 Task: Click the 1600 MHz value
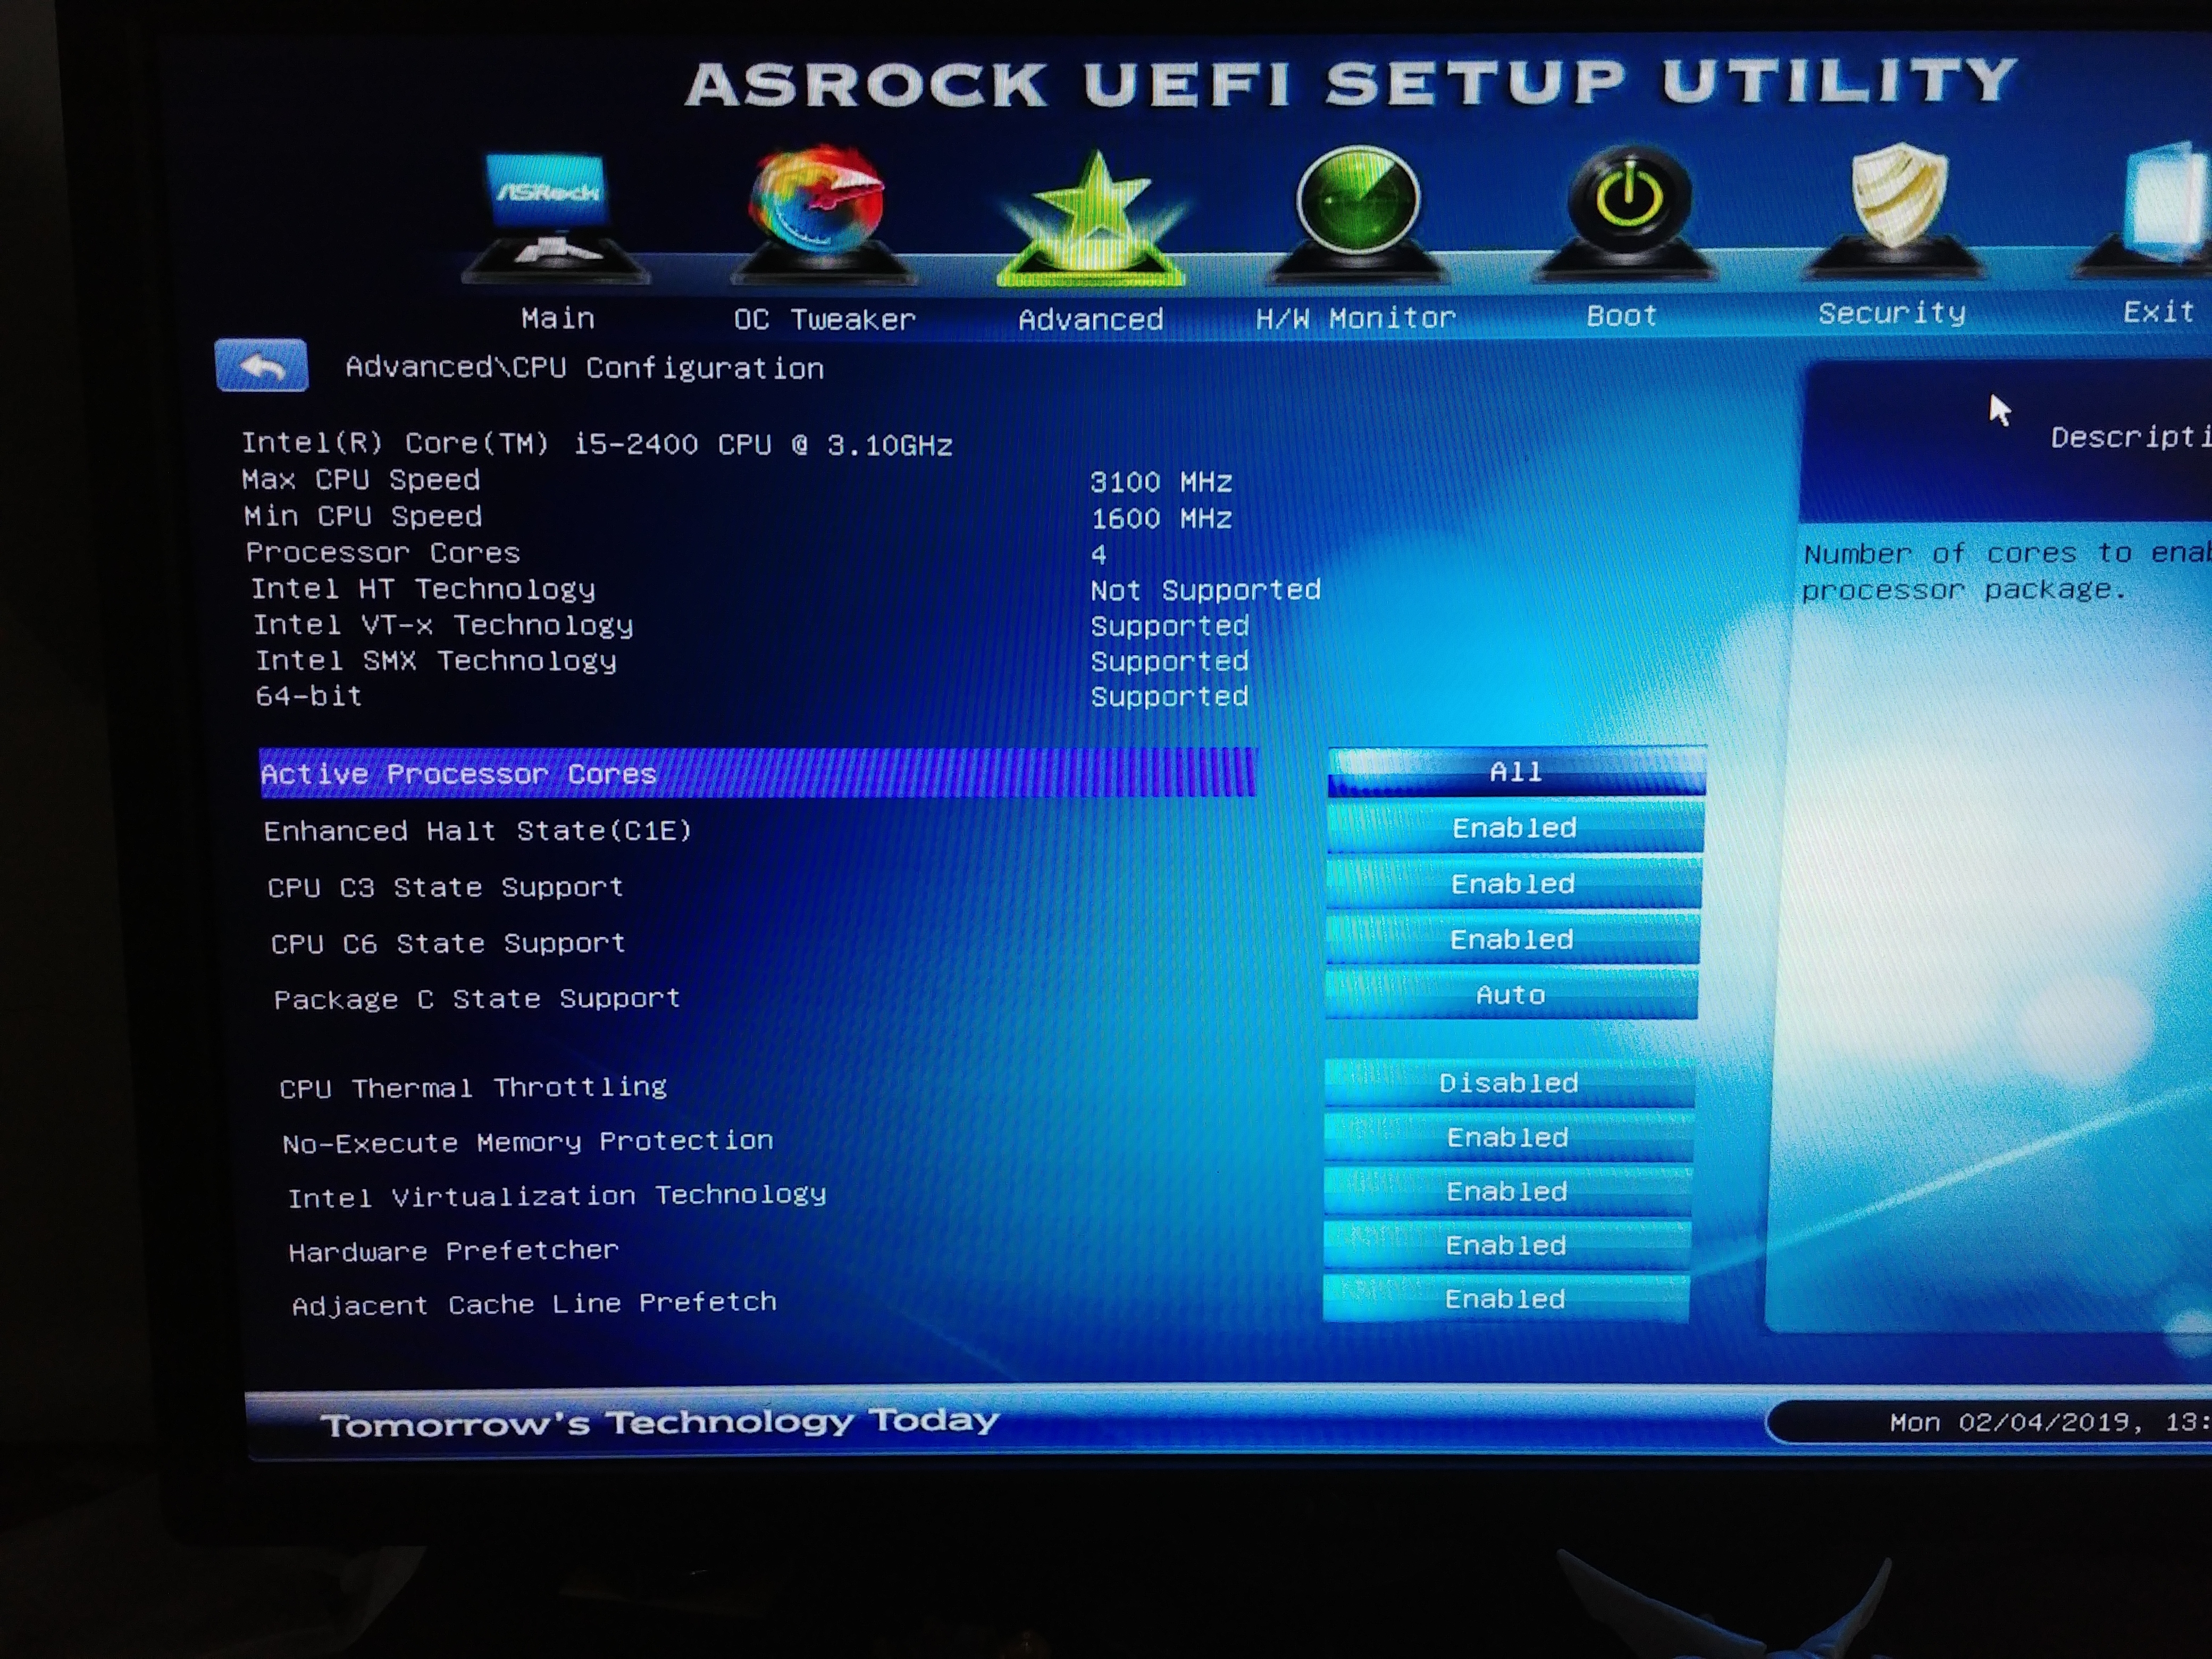[1162, 518]
